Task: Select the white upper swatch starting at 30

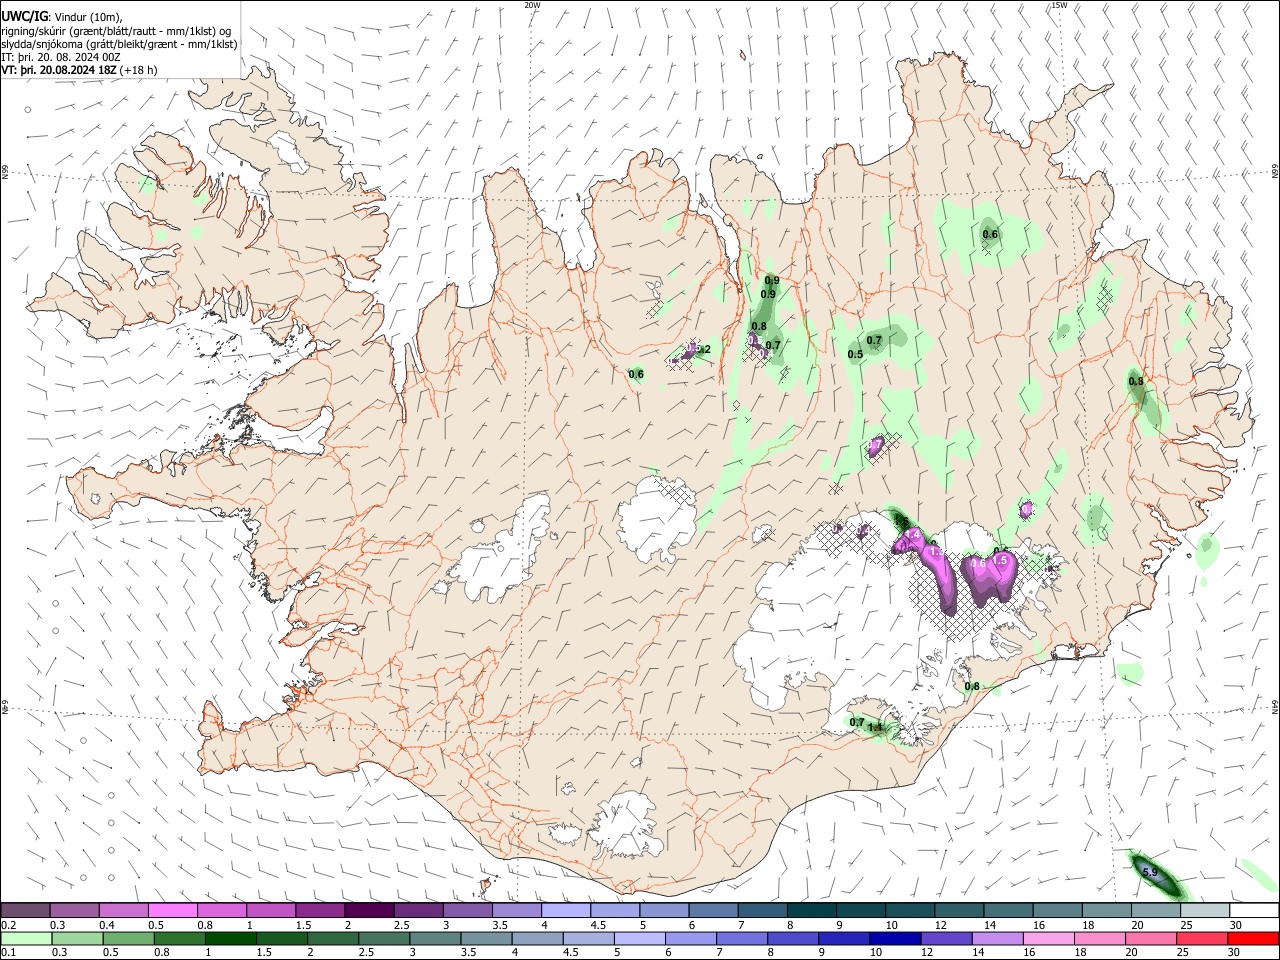Action: click(x=1255, y=910)
